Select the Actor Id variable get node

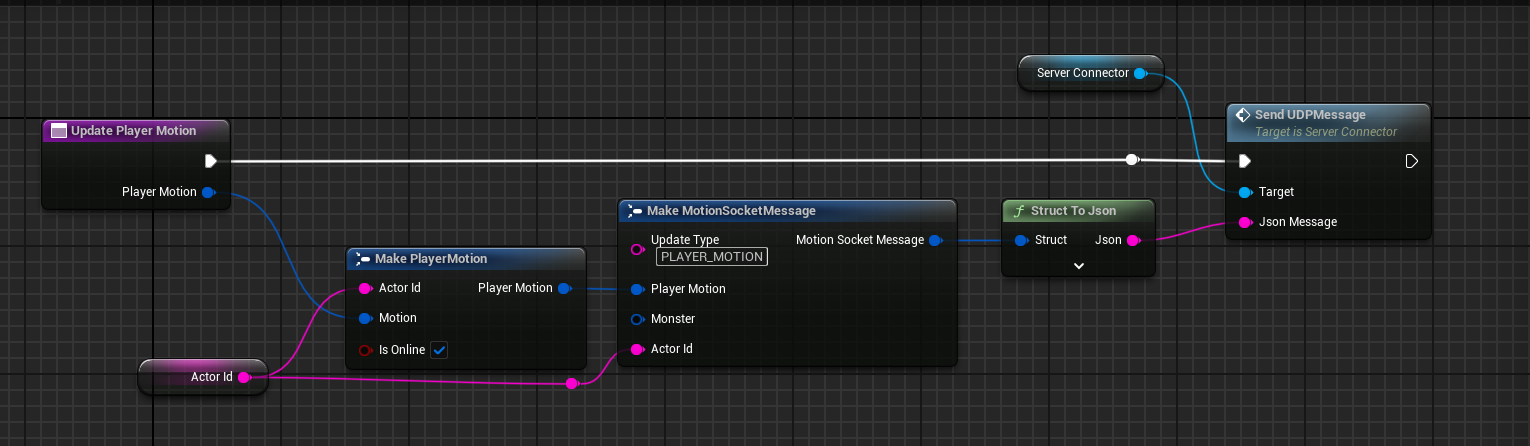[x=202, y=377]
